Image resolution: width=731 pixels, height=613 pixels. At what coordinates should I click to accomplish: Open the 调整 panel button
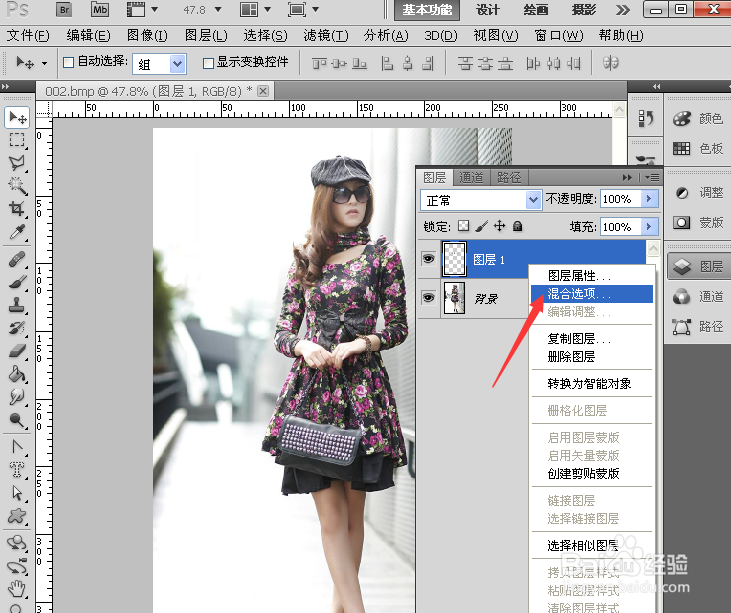pyautogui.click(x=697, y=193)
